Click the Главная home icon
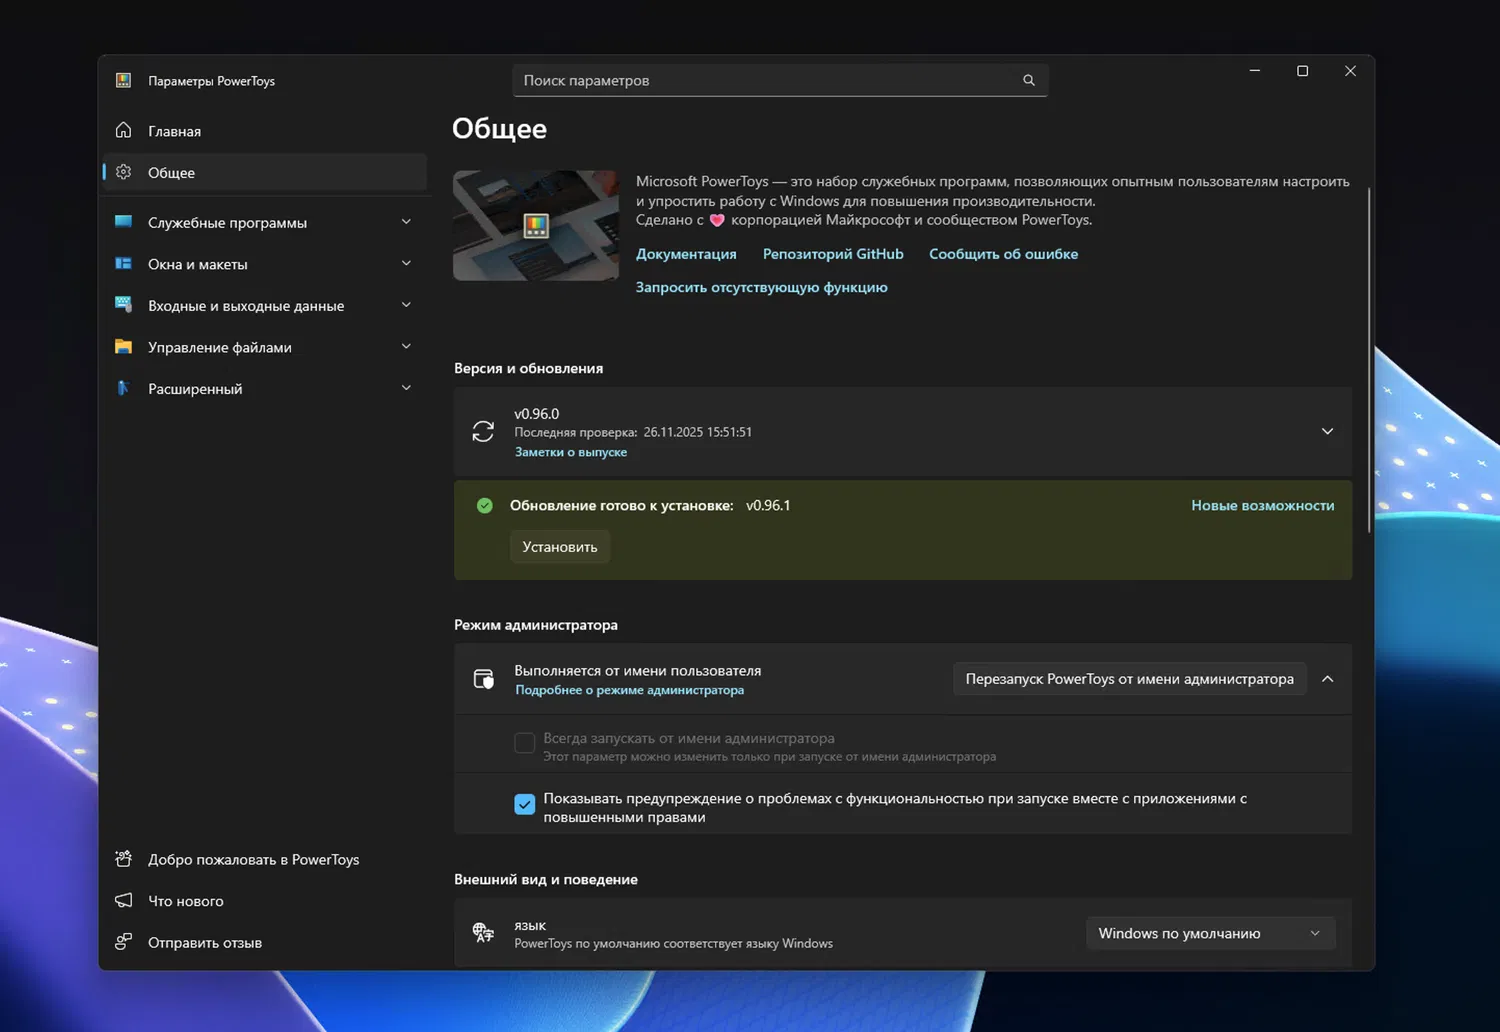This screenshot has height=1032, width=1500. 123,130
